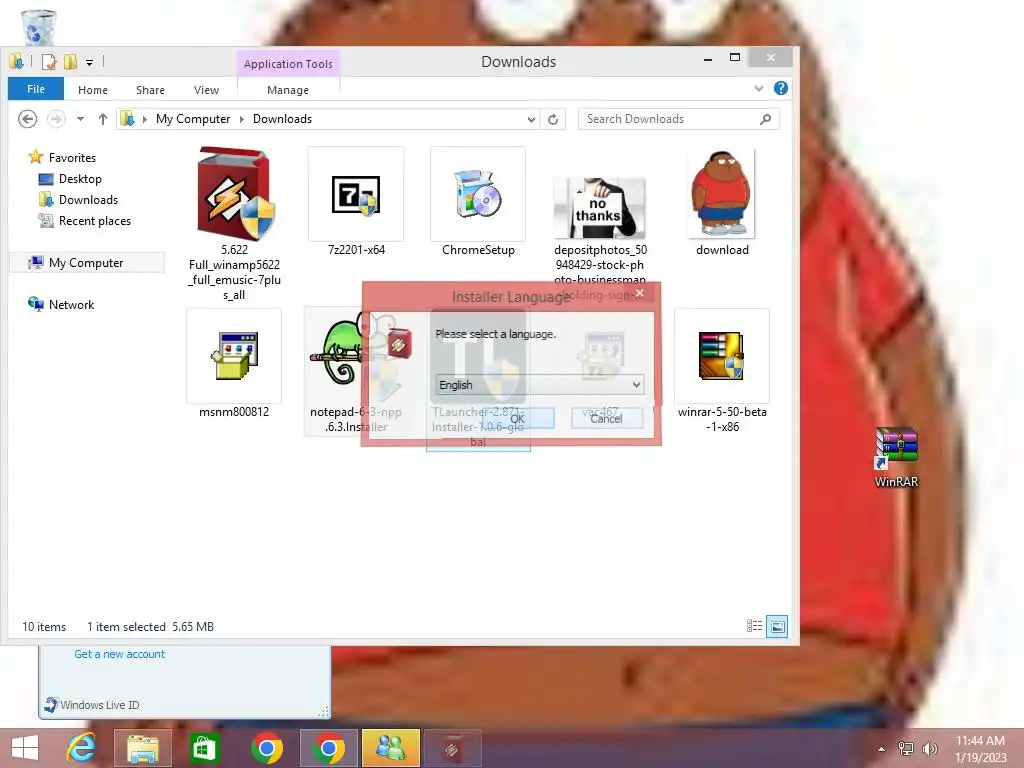Image resolution: width=1024 pixels, height=768 pixels.
Task: Open Windows Live Messenger taskbar icon
Action: tap(391, 748)
